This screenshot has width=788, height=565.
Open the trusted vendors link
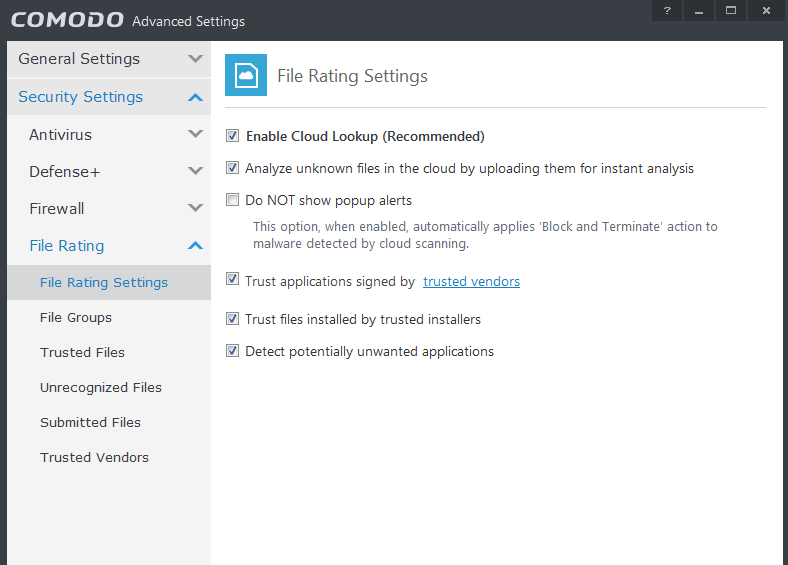(x=471, y=282)
